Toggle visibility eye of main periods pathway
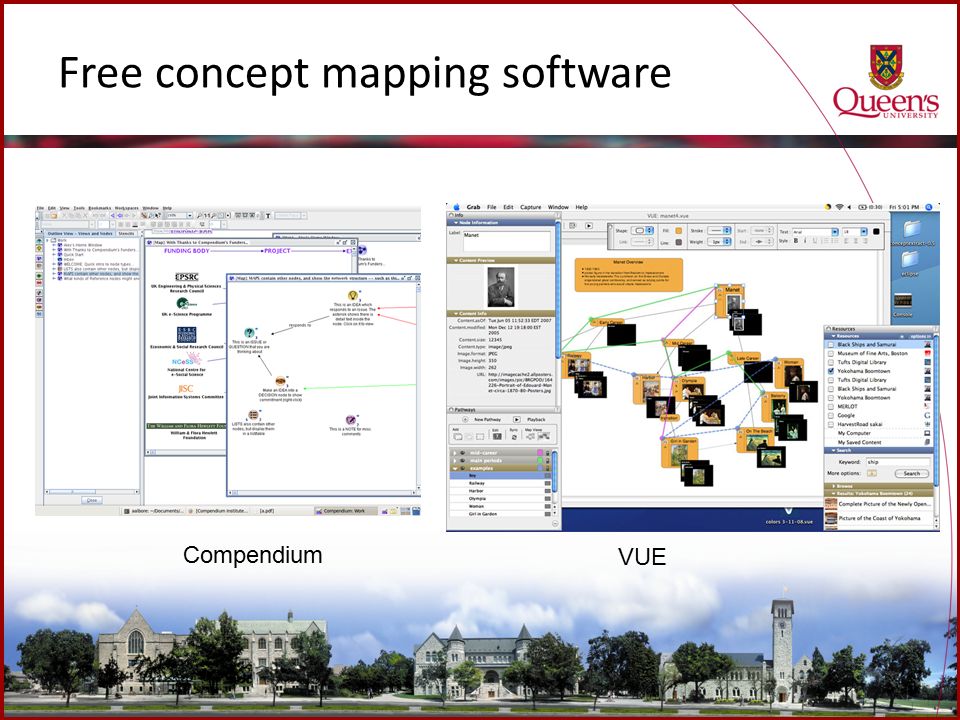 (463, 460)
